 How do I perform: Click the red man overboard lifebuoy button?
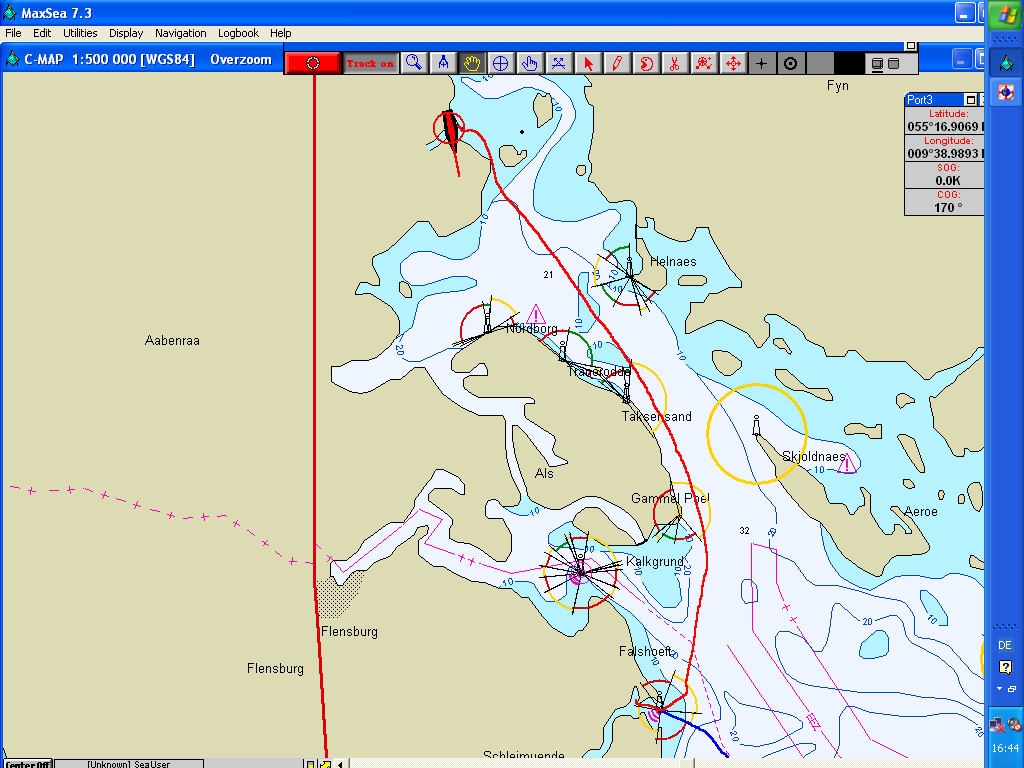tap(313, 63)
